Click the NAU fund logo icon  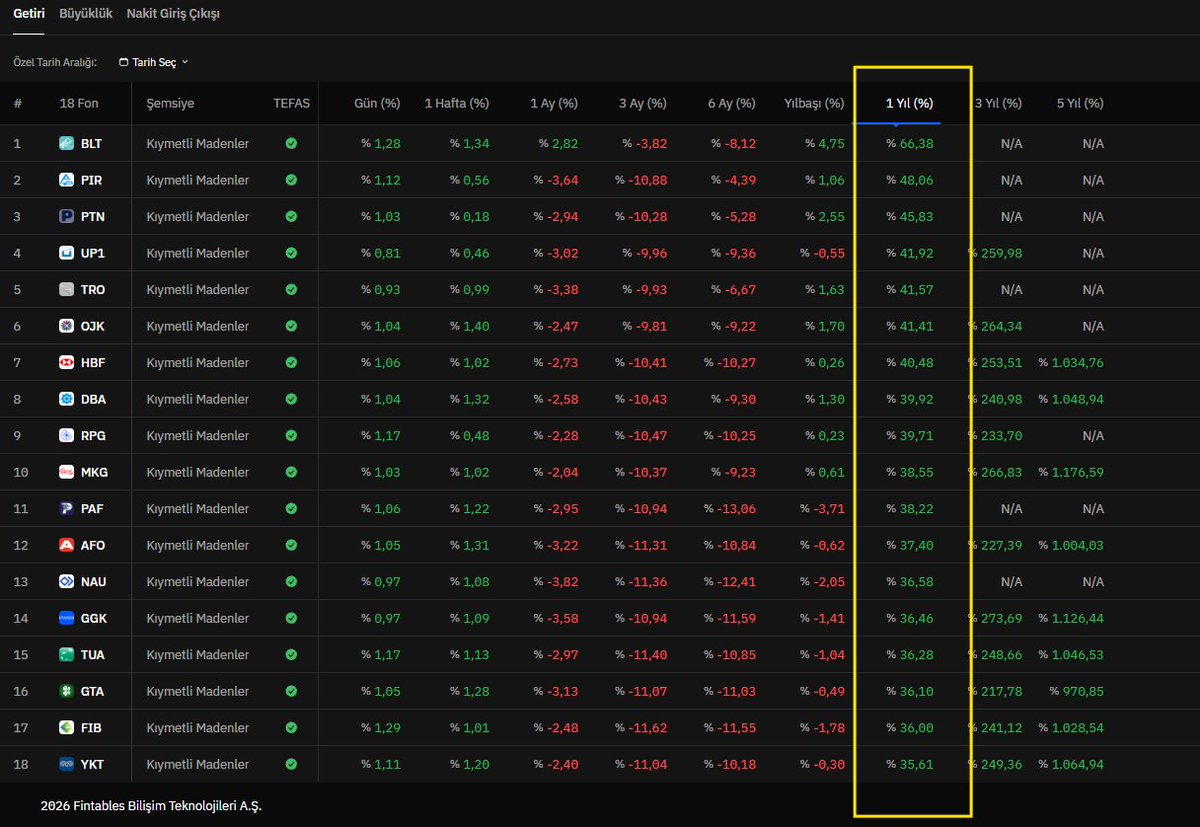pos(66,581)
